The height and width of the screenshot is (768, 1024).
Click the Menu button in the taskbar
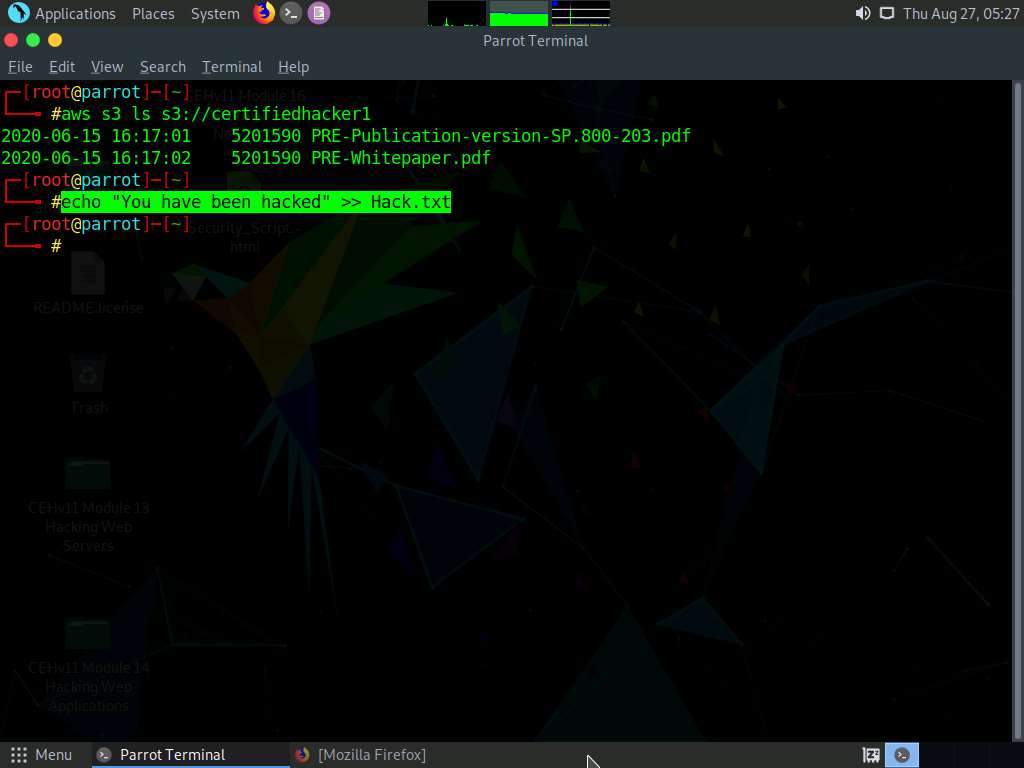[x=42, y=755]
